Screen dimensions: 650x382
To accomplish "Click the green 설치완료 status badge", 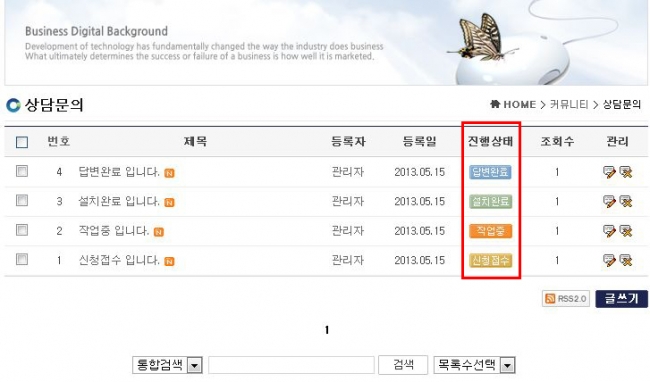I will tap(490, 201).
